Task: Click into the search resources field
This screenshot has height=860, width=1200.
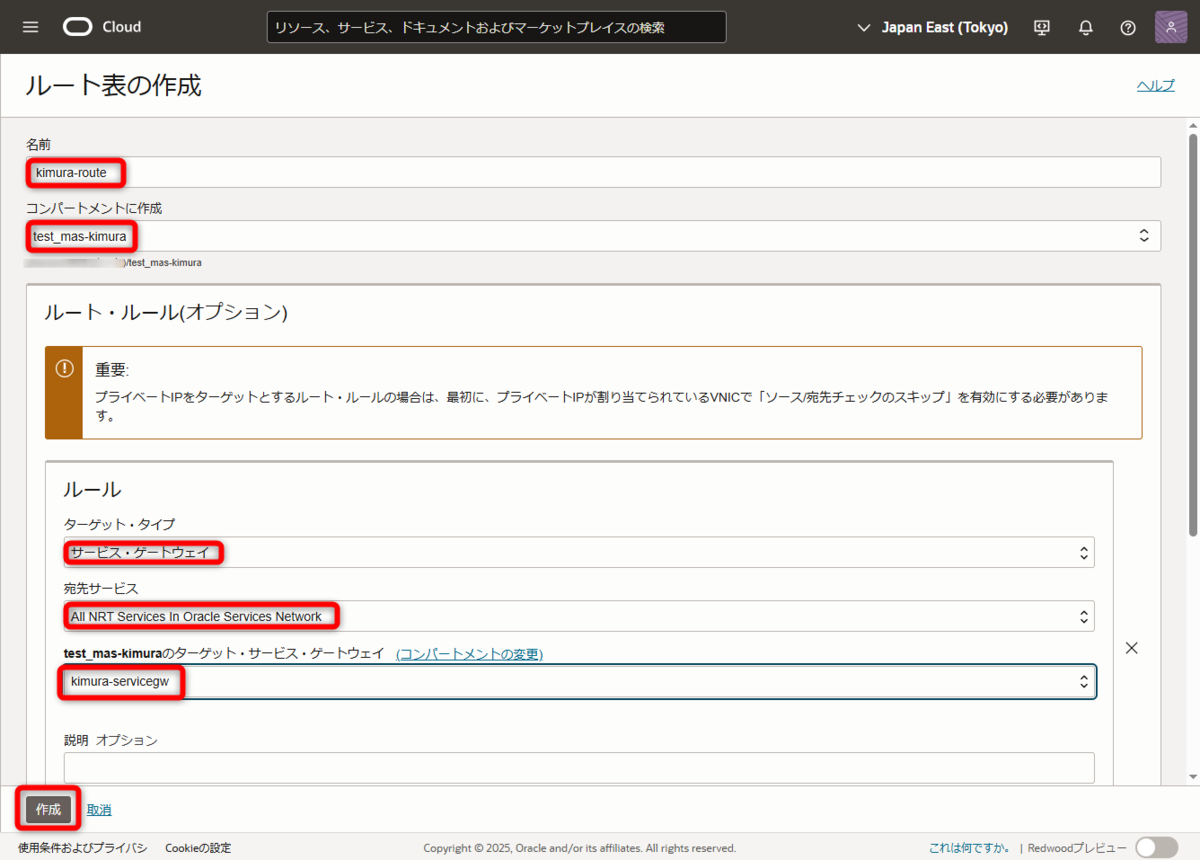Action: point(497,27)
